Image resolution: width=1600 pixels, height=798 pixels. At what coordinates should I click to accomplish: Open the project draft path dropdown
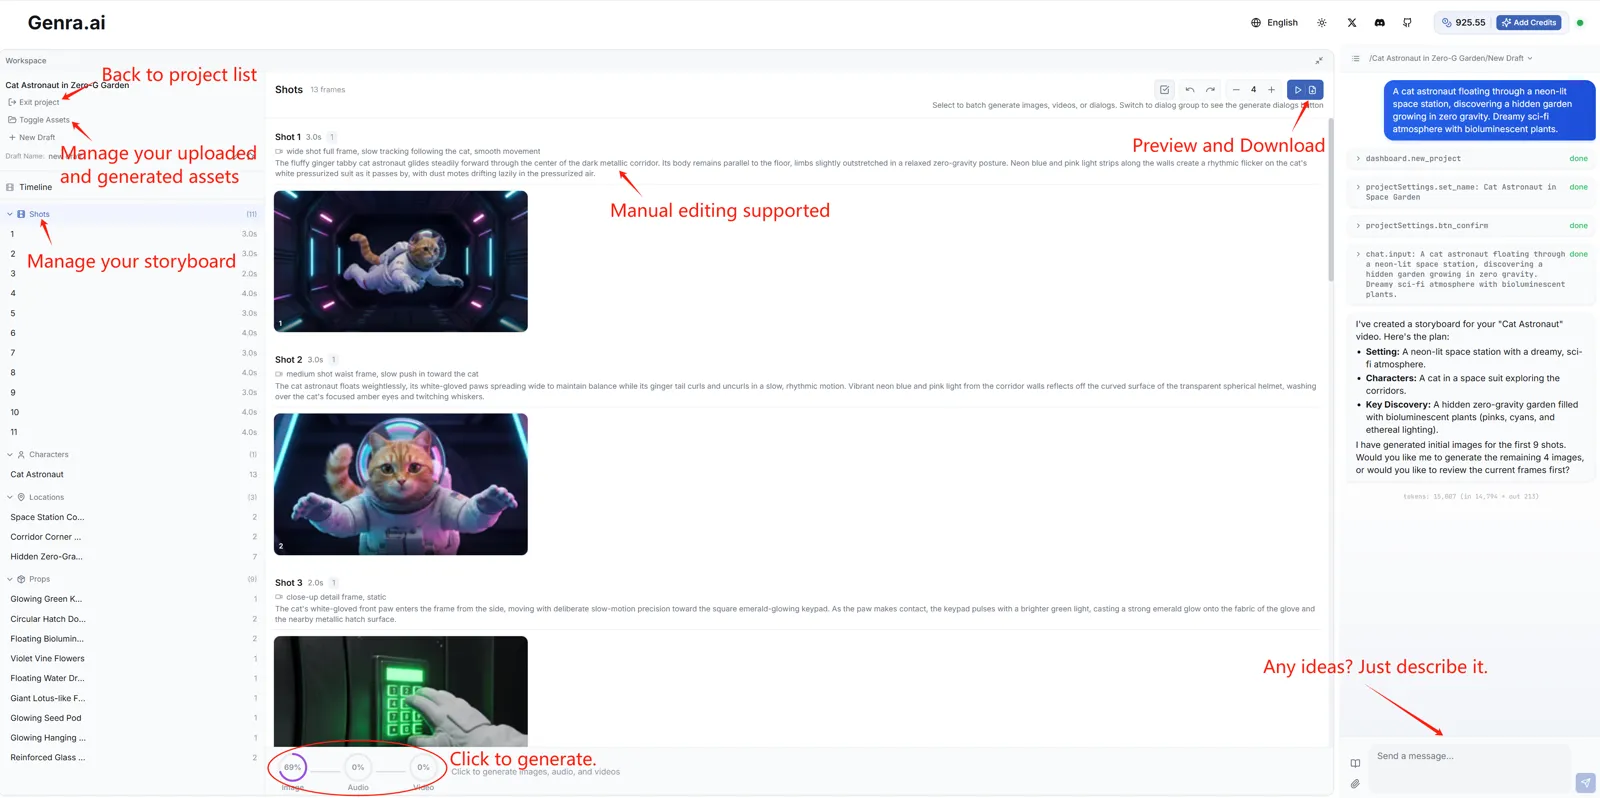(1450, 58)
